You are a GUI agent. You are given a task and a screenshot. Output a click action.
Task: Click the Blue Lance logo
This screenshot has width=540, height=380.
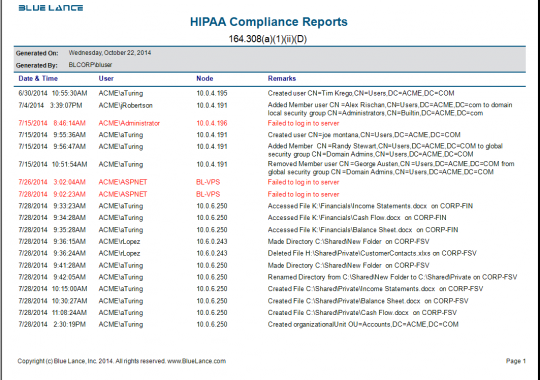51,8
